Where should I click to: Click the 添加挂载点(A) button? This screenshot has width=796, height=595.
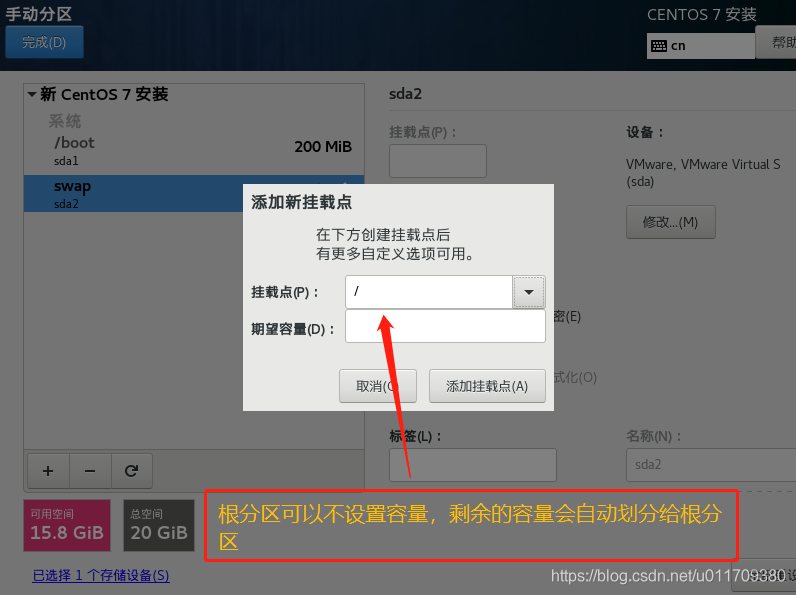[487, 386]
